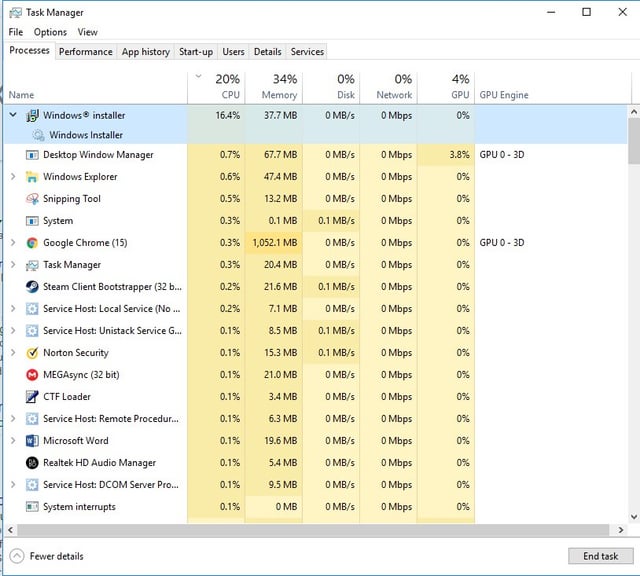Sort by the GPU column header
The image size is (640, 576).
pyautogui.click(x=446, y=88)
